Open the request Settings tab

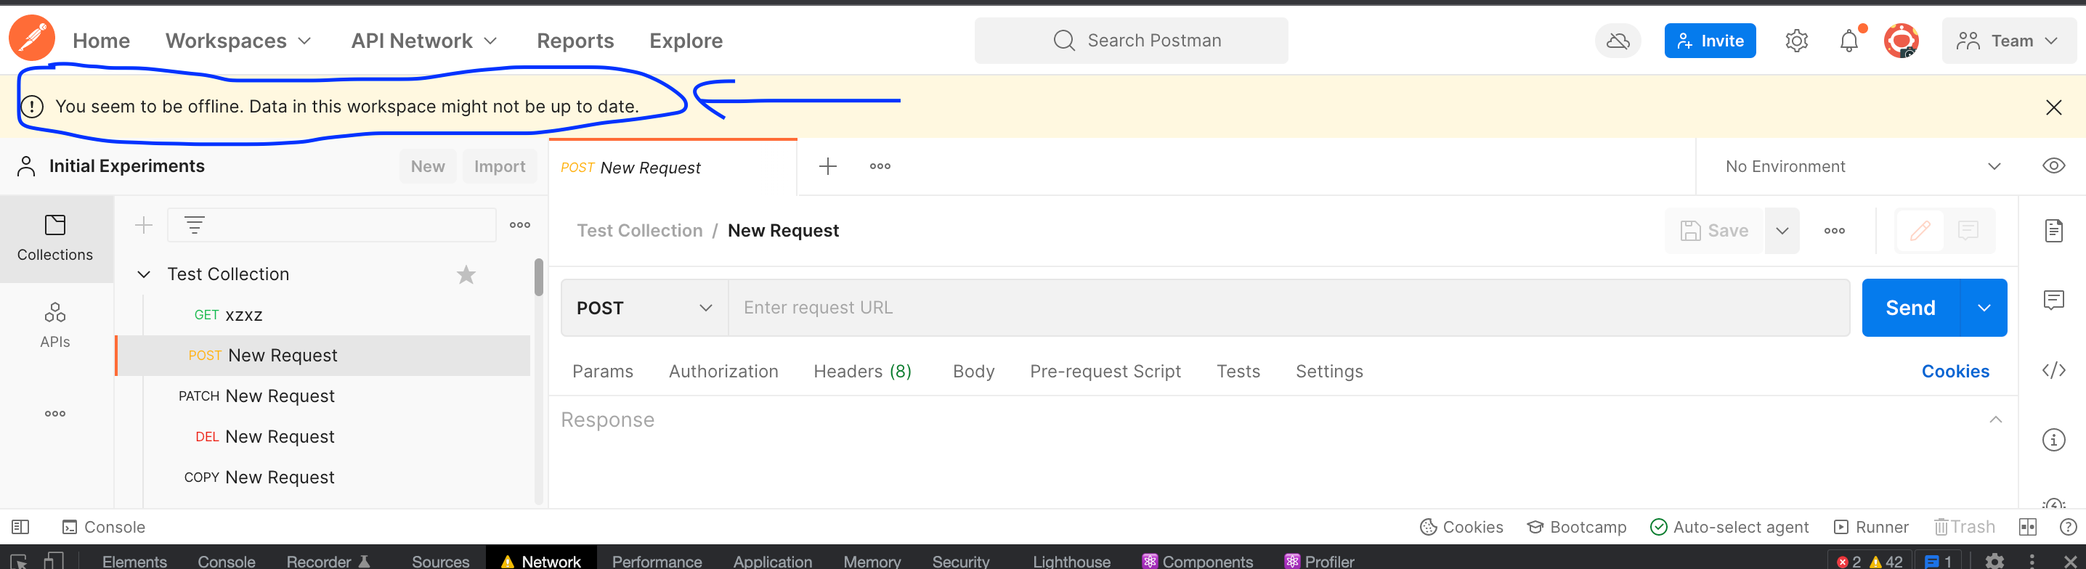coord(1329,372)
